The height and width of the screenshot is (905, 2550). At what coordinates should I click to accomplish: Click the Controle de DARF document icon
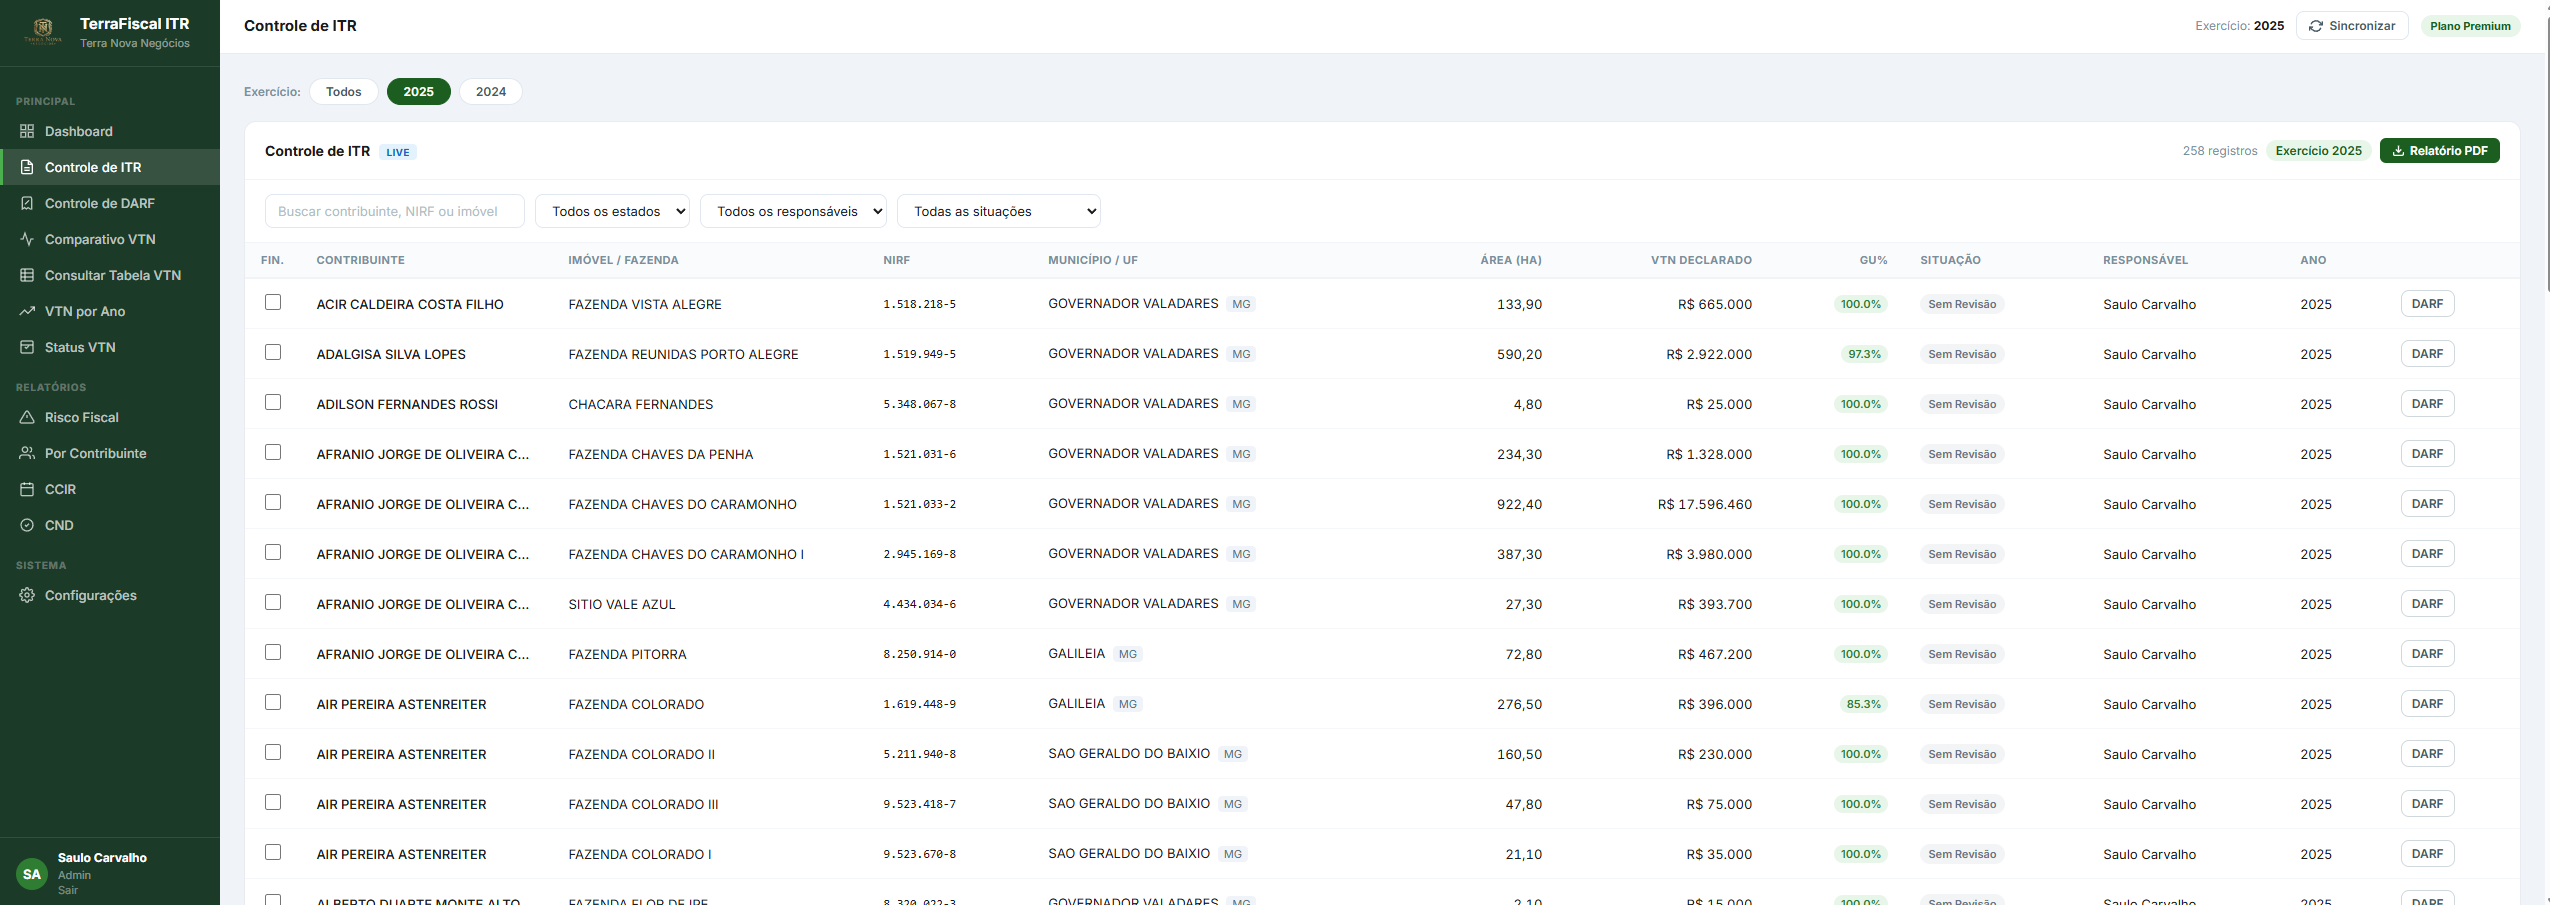point(27,203)
